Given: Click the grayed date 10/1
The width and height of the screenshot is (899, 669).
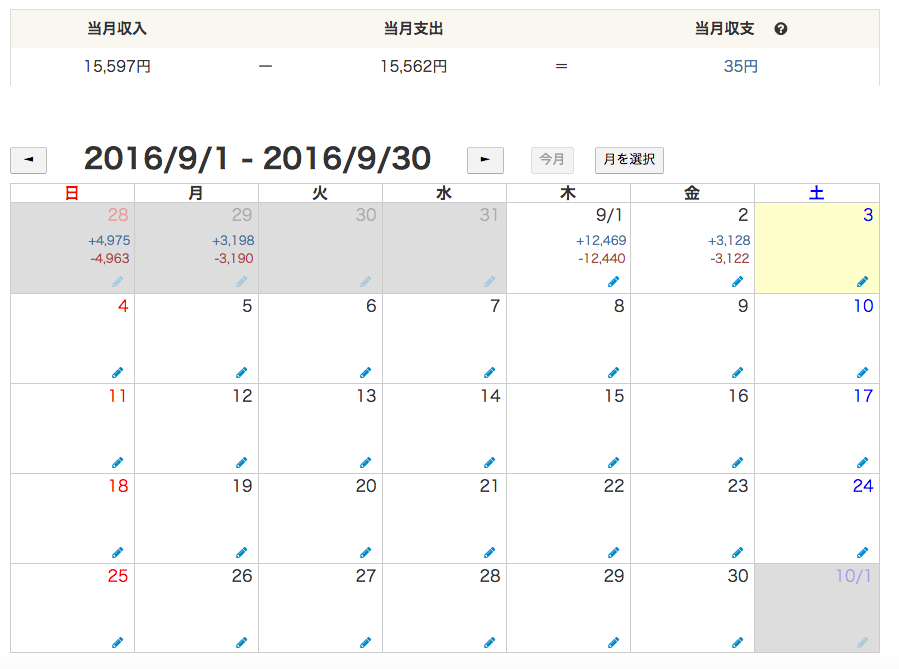Looking at the screenshot, I should pos(853,576).
